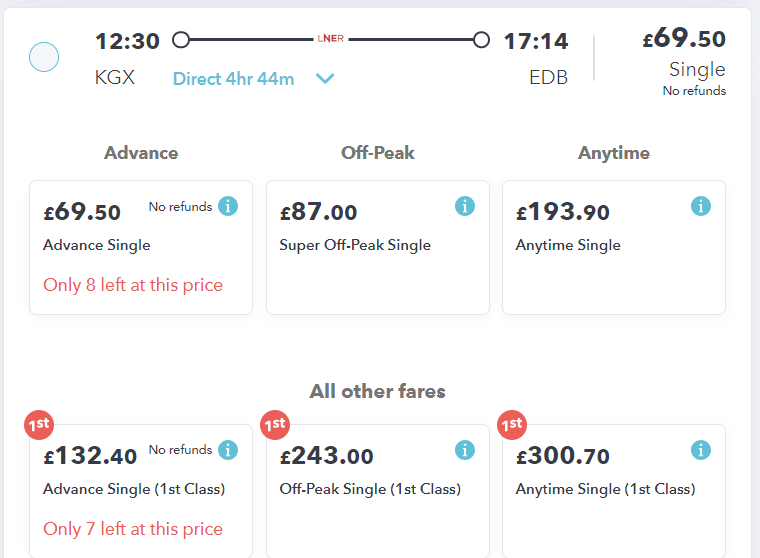Viewport: 760px width, 558px height.
Task: Show info for £193.90 Anytime Single
Action: tap(700, 206)
